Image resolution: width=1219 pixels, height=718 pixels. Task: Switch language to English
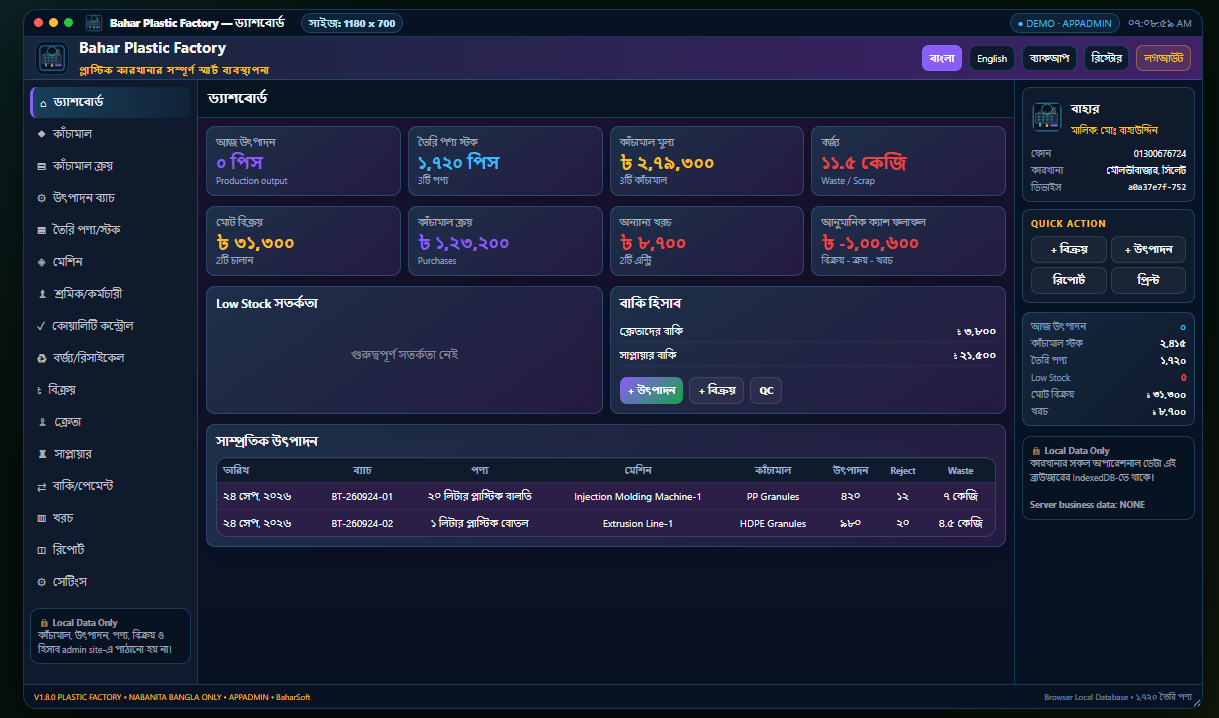pyautogui.click(x=992, y=58)
